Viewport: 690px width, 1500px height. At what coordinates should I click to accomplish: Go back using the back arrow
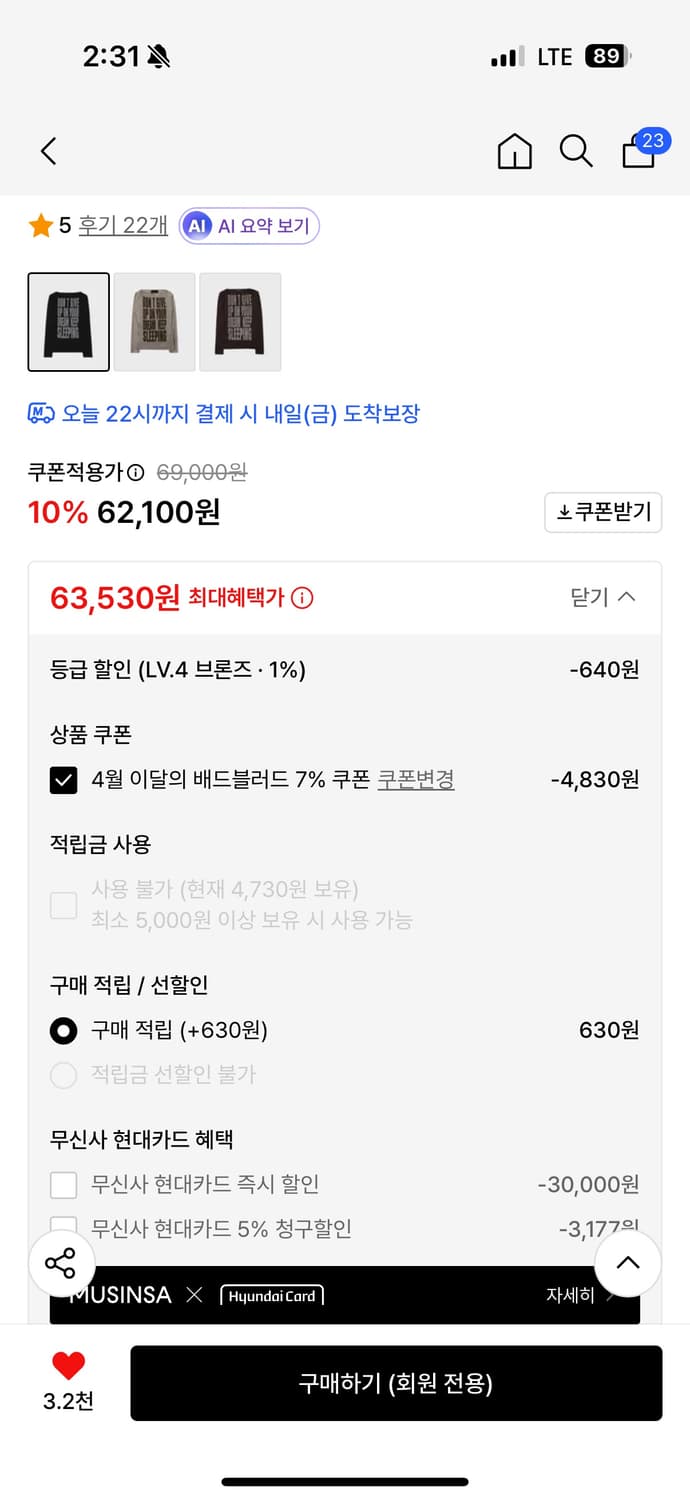click(x=48, y=151)
